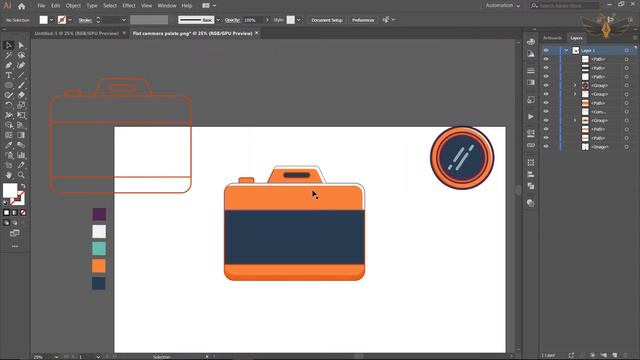Open the Stroke panel icon
The width and height of the screenshot is (640, 360).
(531, 71)
